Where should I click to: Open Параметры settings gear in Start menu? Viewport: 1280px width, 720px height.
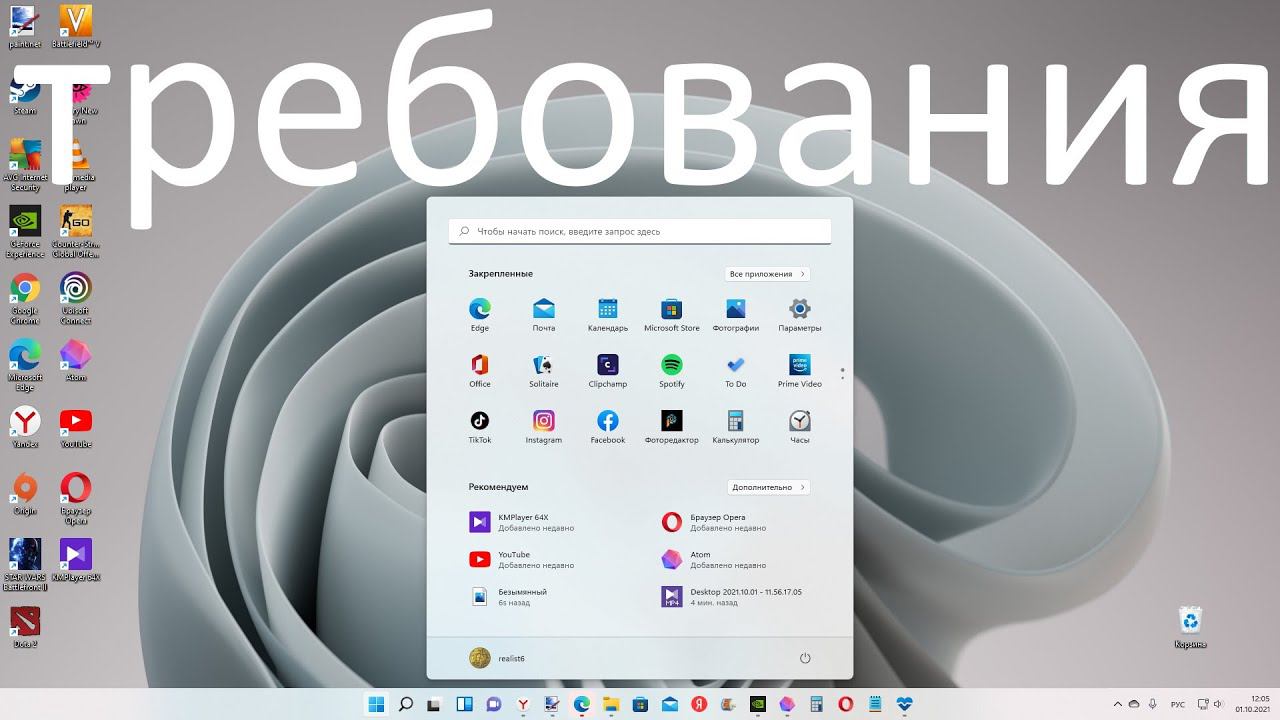pos(799,314)
